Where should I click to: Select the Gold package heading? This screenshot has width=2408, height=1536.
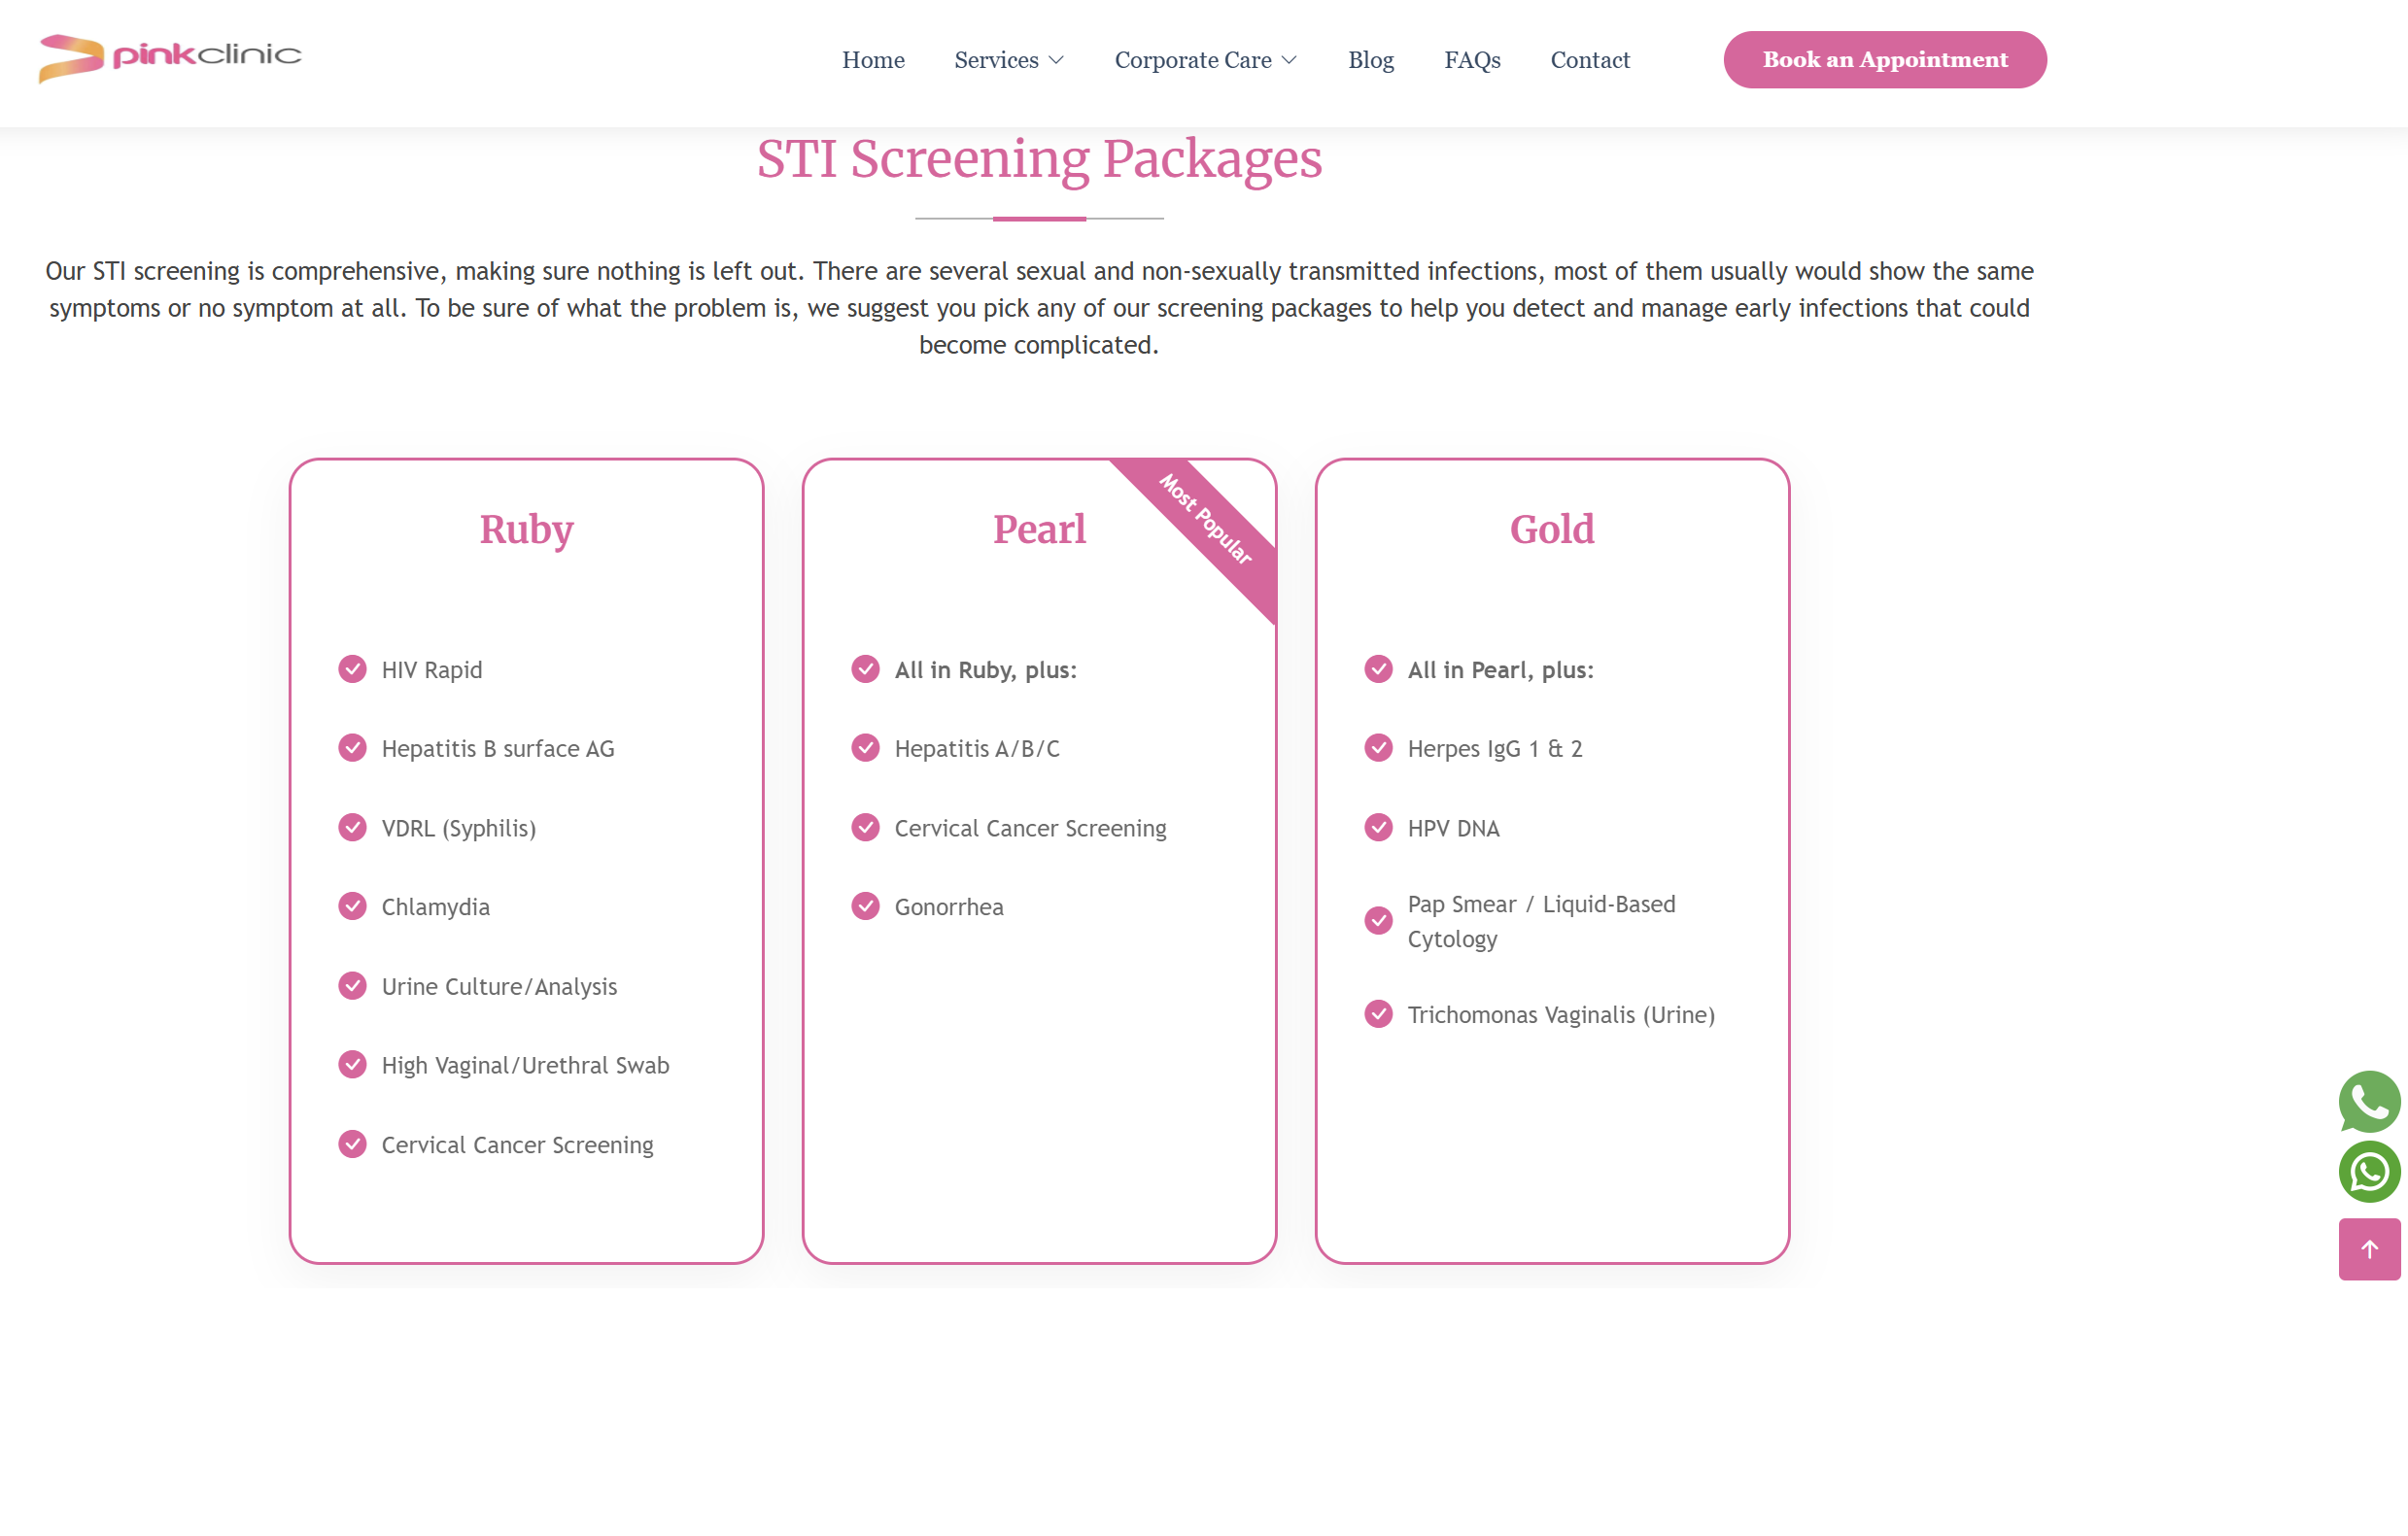click(1551, 529)
